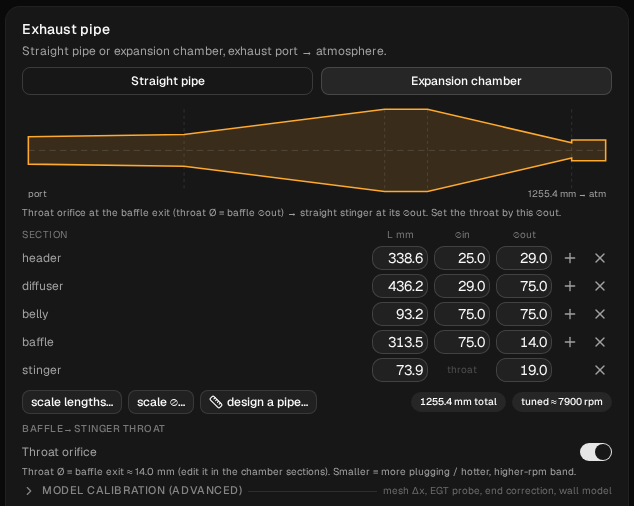Open the design a pipe wizard

(258, 402)
